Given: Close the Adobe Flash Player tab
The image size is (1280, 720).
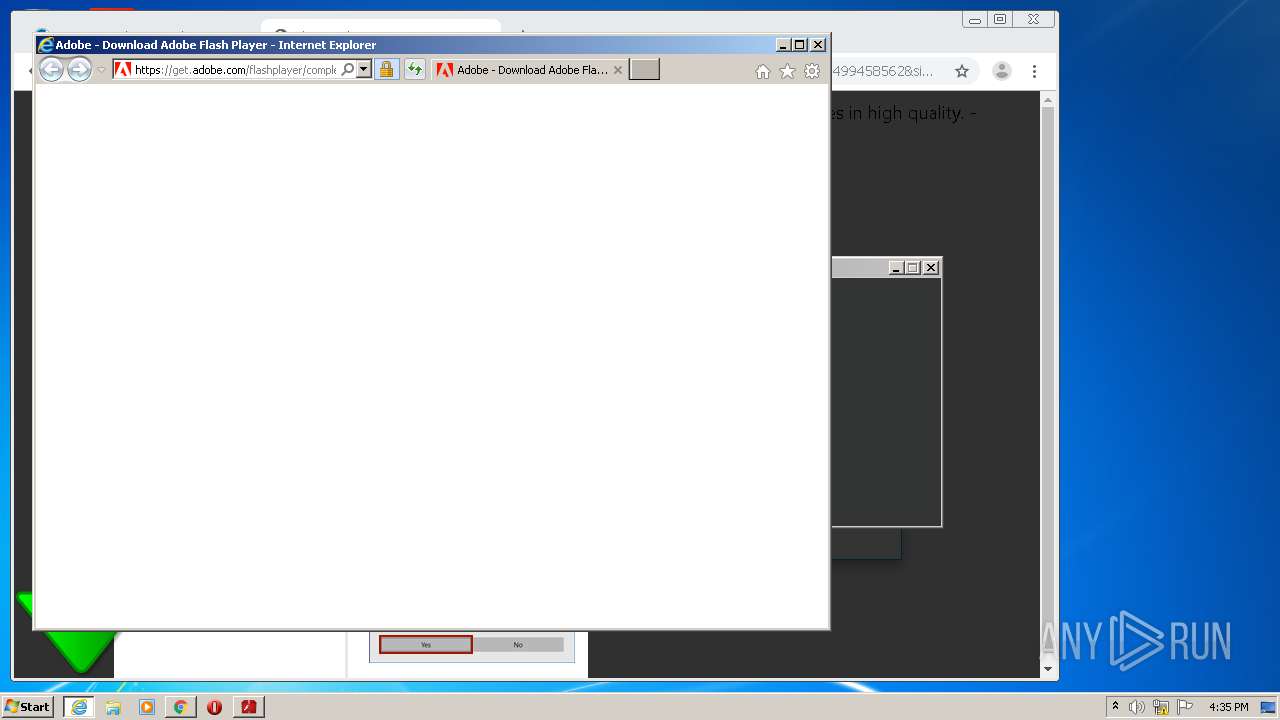Looking at the screenshot, I should 618,70.
